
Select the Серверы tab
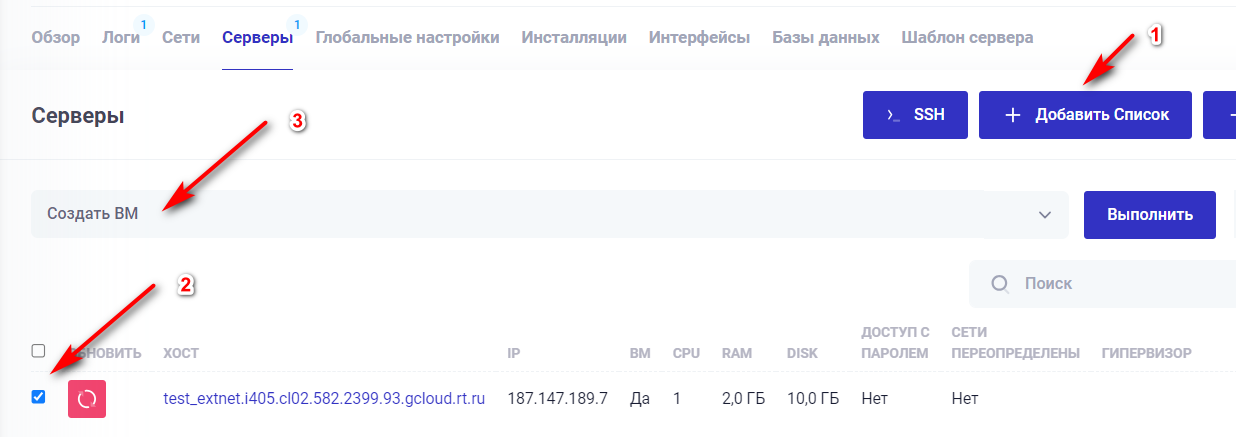[x=257, y=37]
